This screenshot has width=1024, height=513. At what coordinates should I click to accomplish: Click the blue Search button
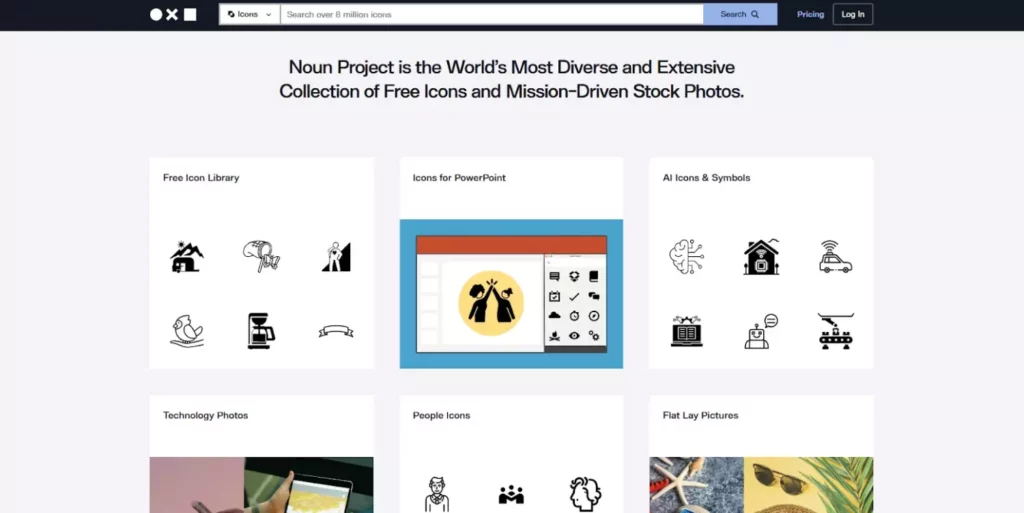click(x=740, y=14)
